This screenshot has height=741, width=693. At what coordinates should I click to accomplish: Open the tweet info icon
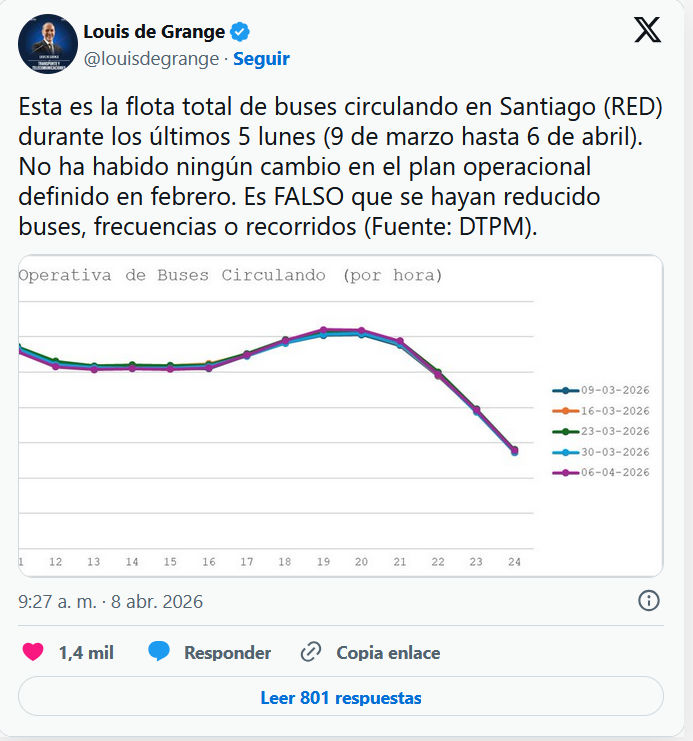648,600
